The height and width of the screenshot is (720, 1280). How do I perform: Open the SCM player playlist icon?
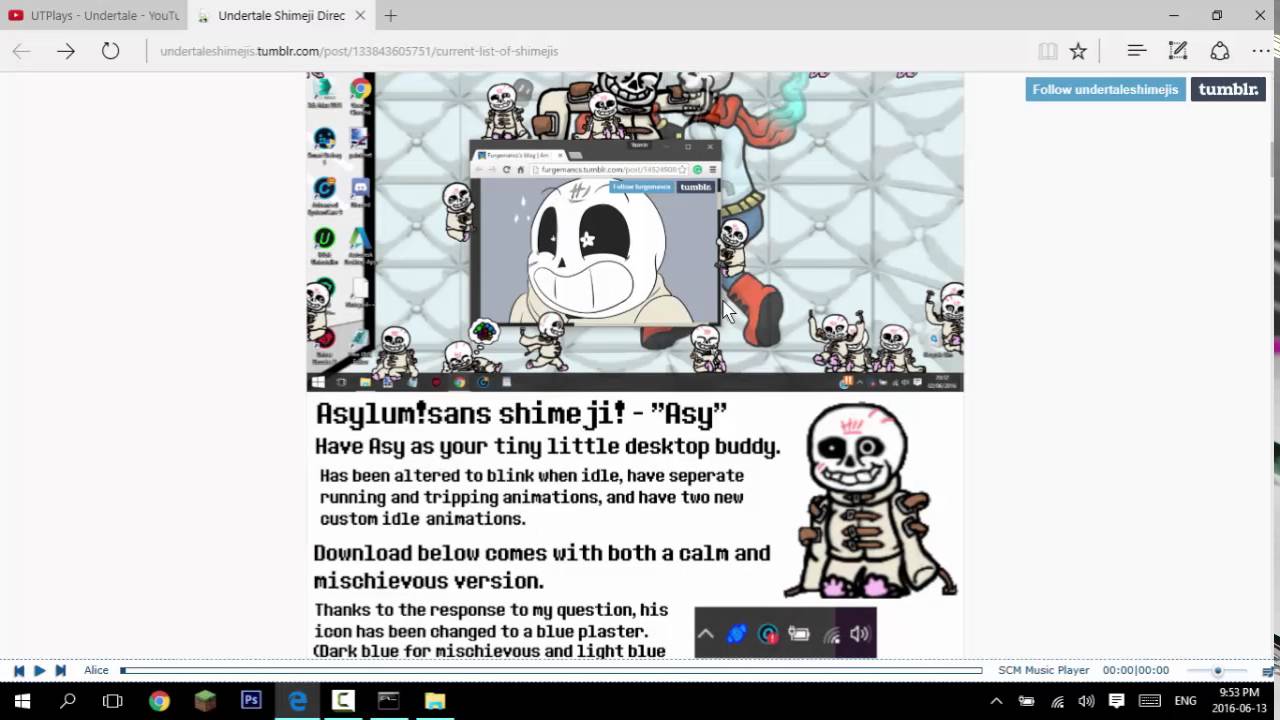click(x=1268, y=671)
